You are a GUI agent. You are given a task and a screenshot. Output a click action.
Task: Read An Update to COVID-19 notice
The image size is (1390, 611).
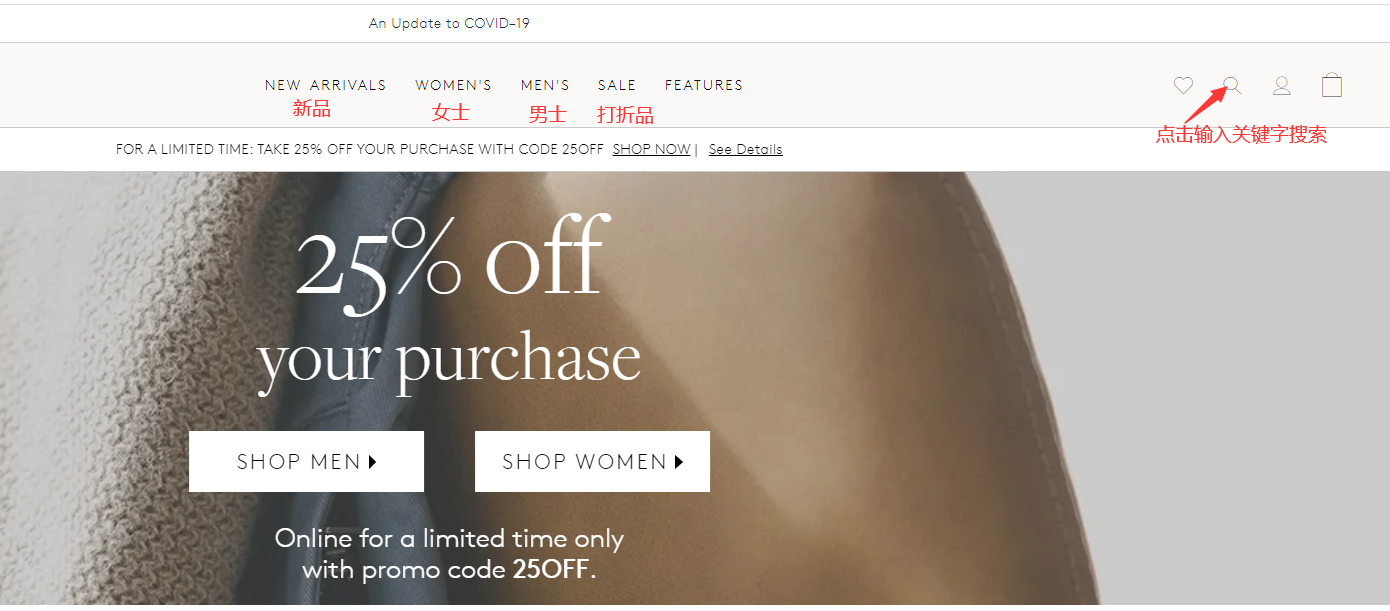pyautogui.click(x=449, y=23)
